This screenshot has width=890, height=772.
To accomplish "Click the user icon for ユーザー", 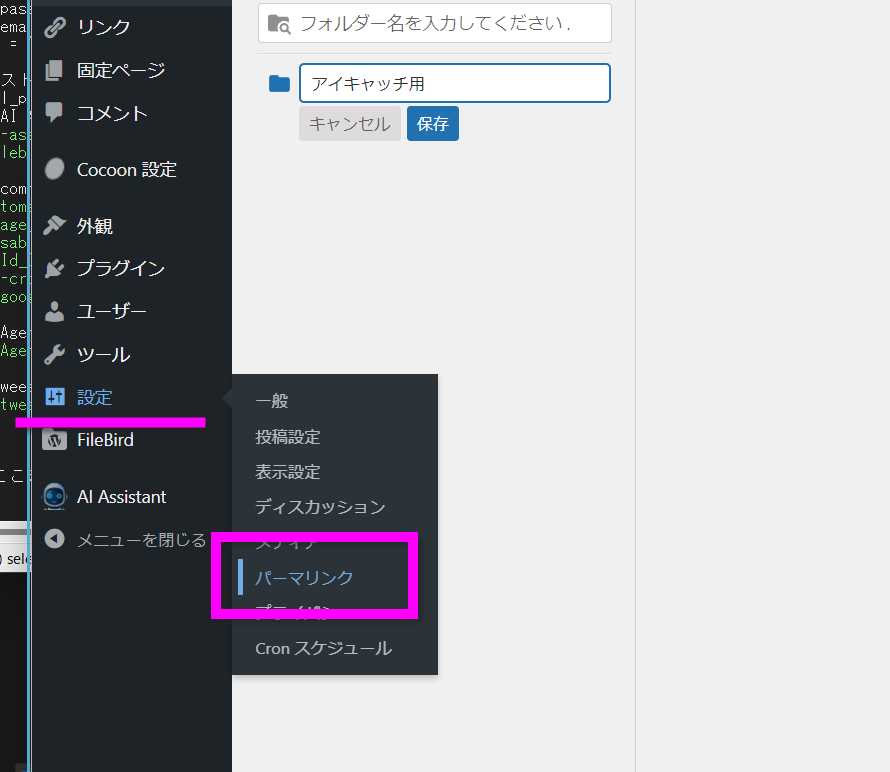I will [x=55, y=312].
